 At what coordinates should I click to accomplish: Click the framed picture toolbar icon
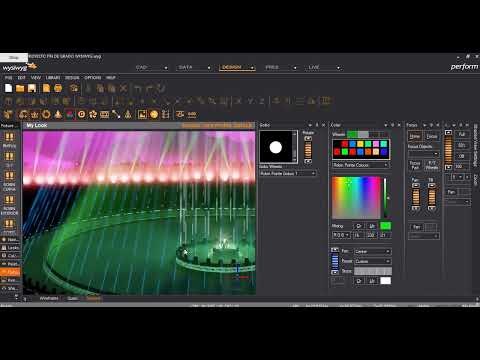tap(142, 115)
